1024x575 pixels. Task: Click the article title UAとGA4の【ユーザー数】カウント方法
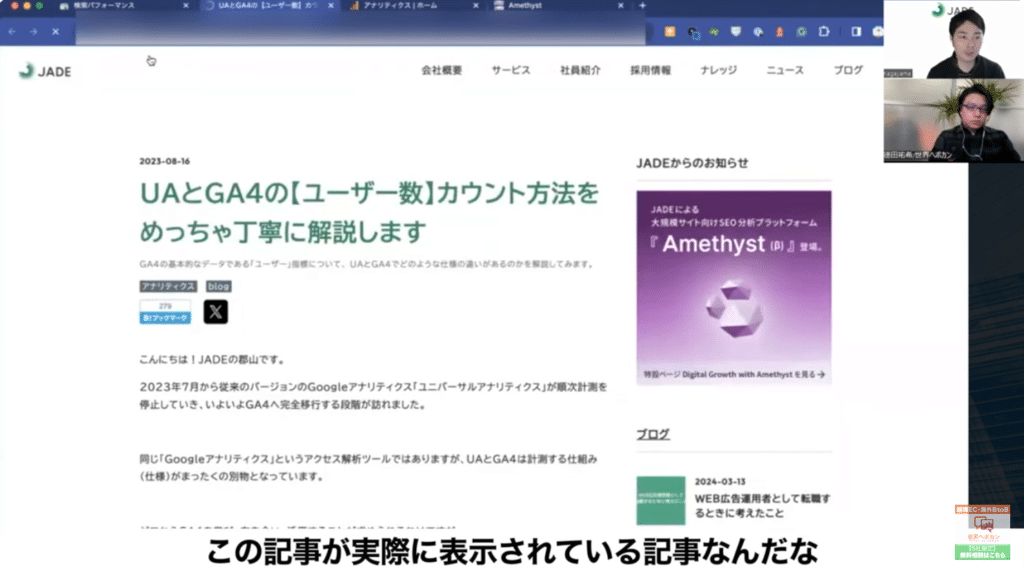[369, 212]
